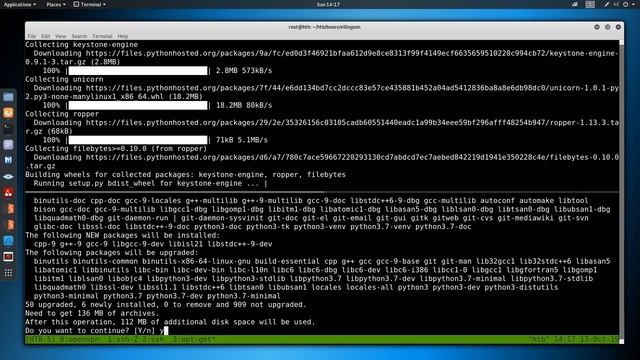Open the Edit menu
640x360 pixels.
(x=45, y=36)
